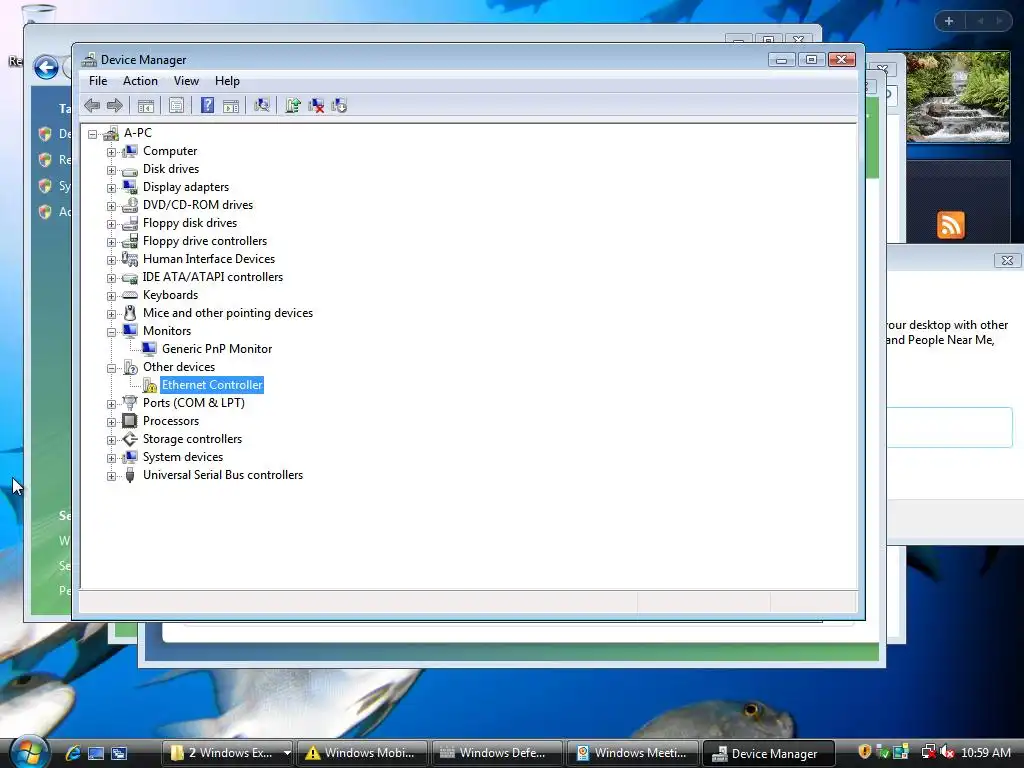Click the text field in Meeting Space window
The image size is (1024, 768).
point(950,428)
